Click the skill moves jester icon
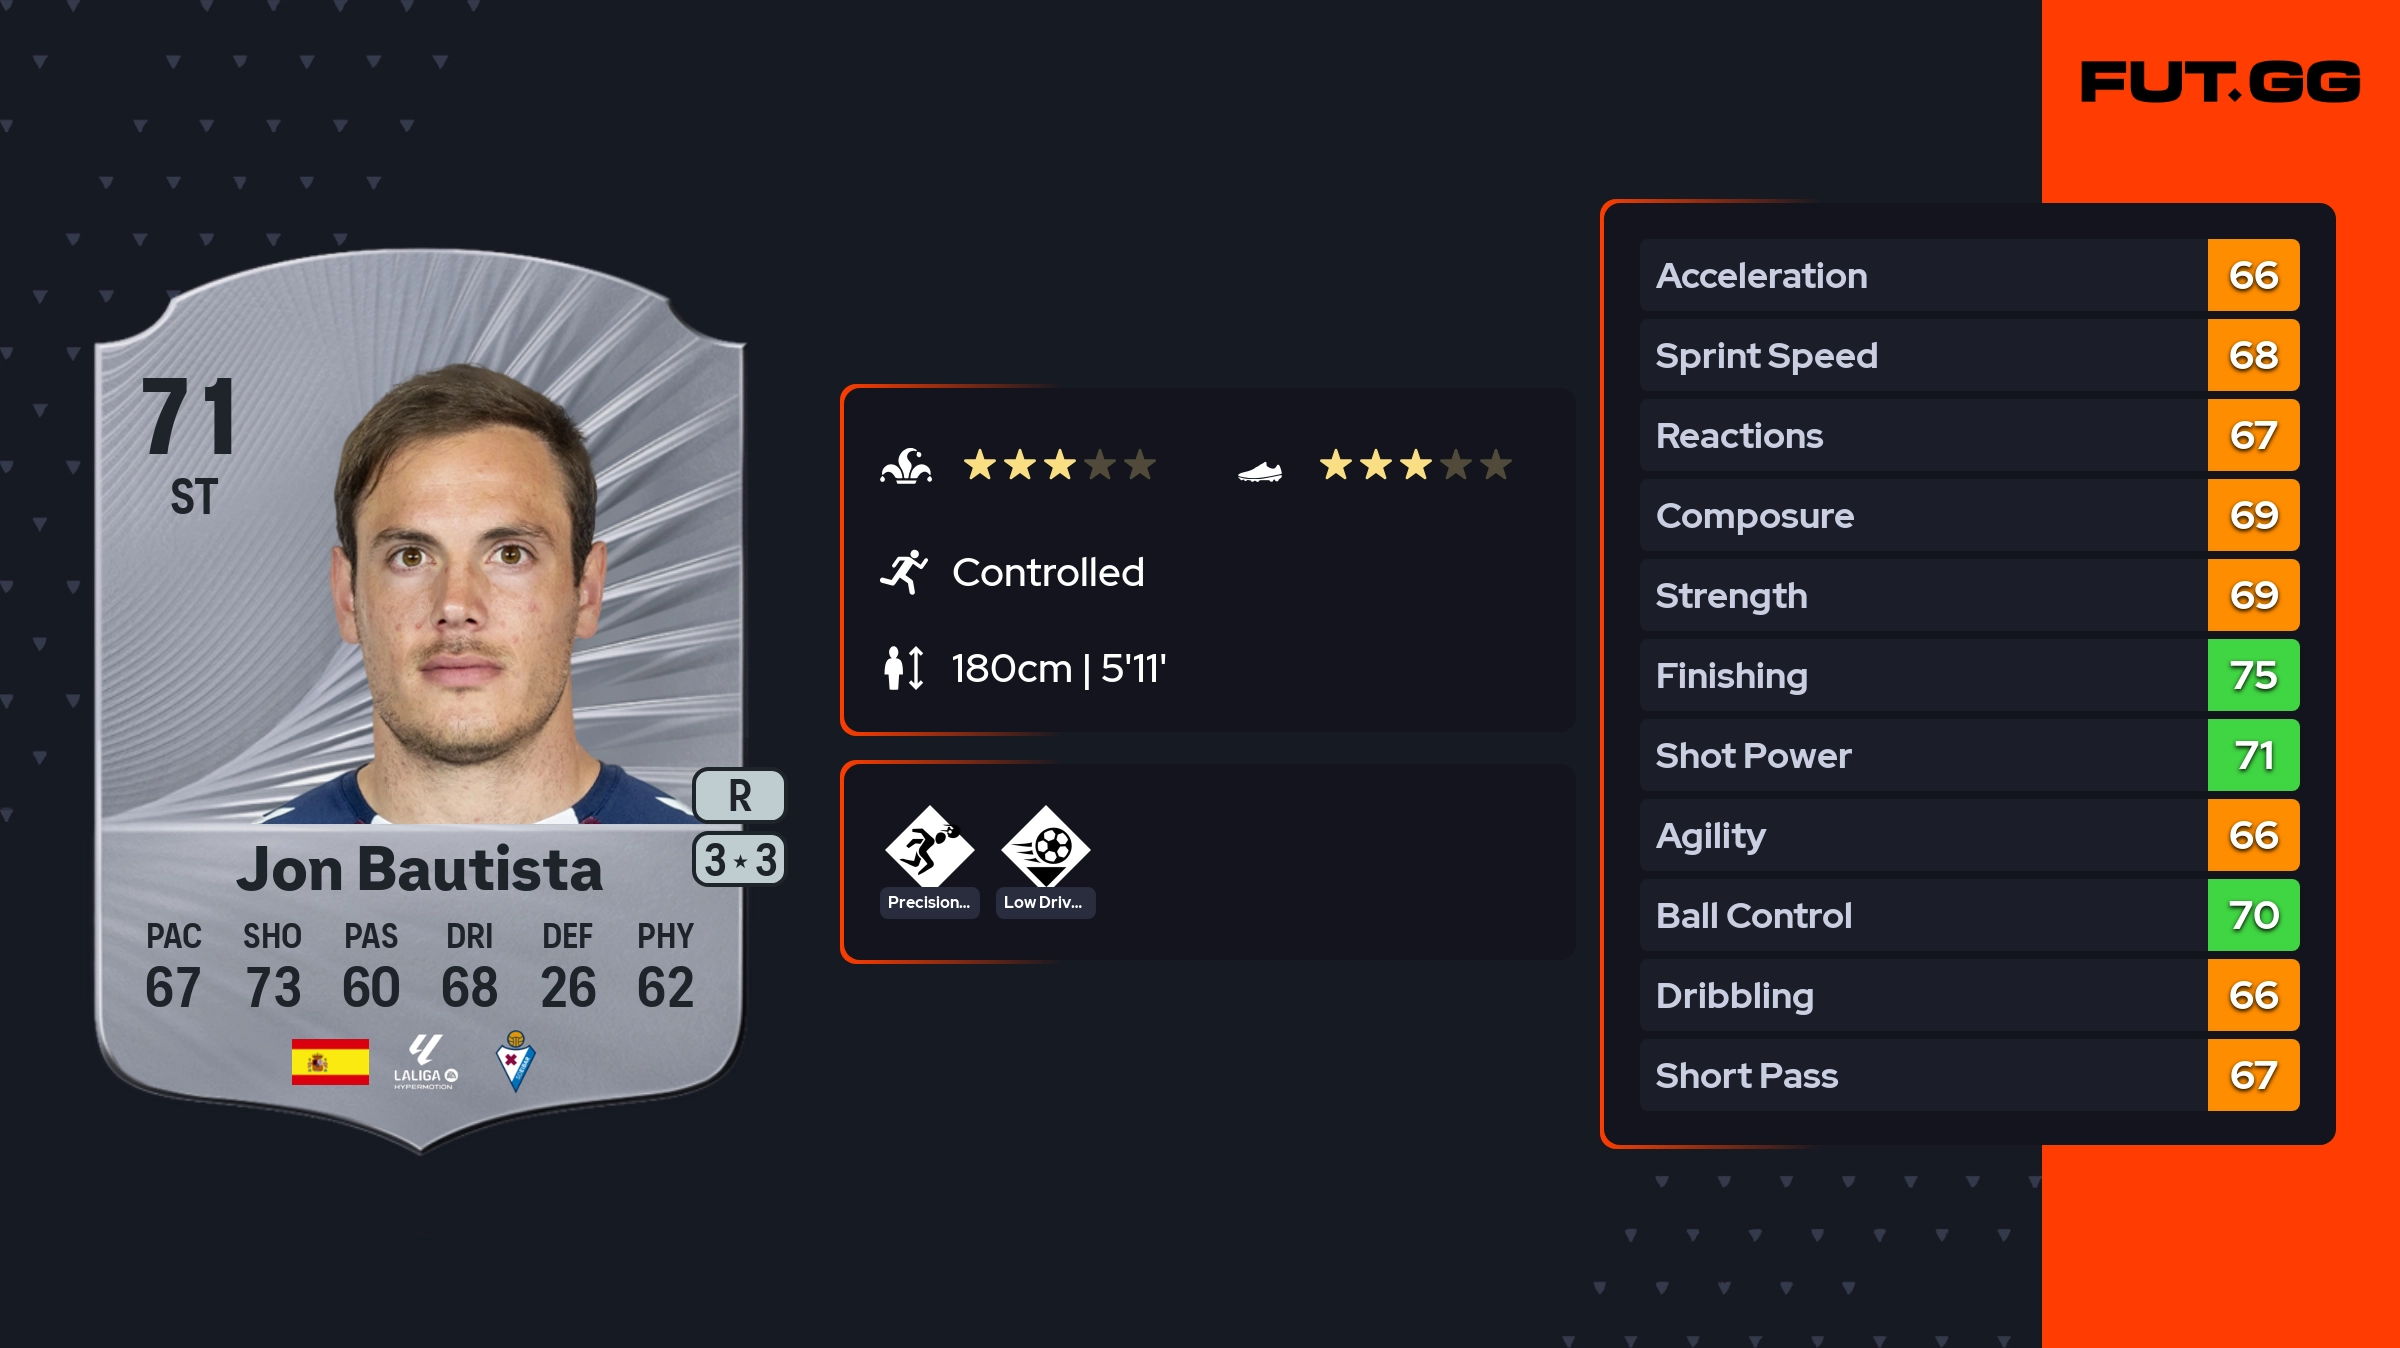Image resolution: width=2400 pixels, height=1348 pixels. (x=906, y=466)
